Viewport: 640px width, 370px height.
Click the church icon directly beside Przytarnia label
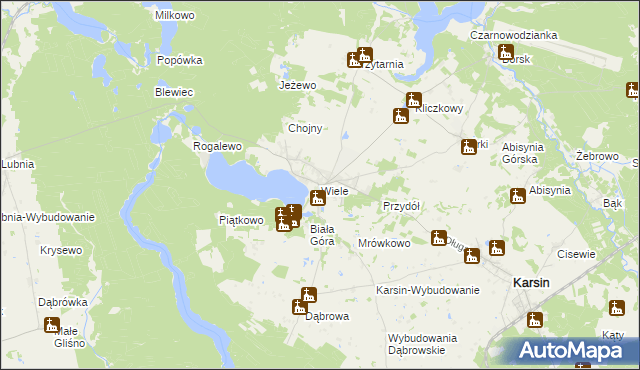pos(364,55)
